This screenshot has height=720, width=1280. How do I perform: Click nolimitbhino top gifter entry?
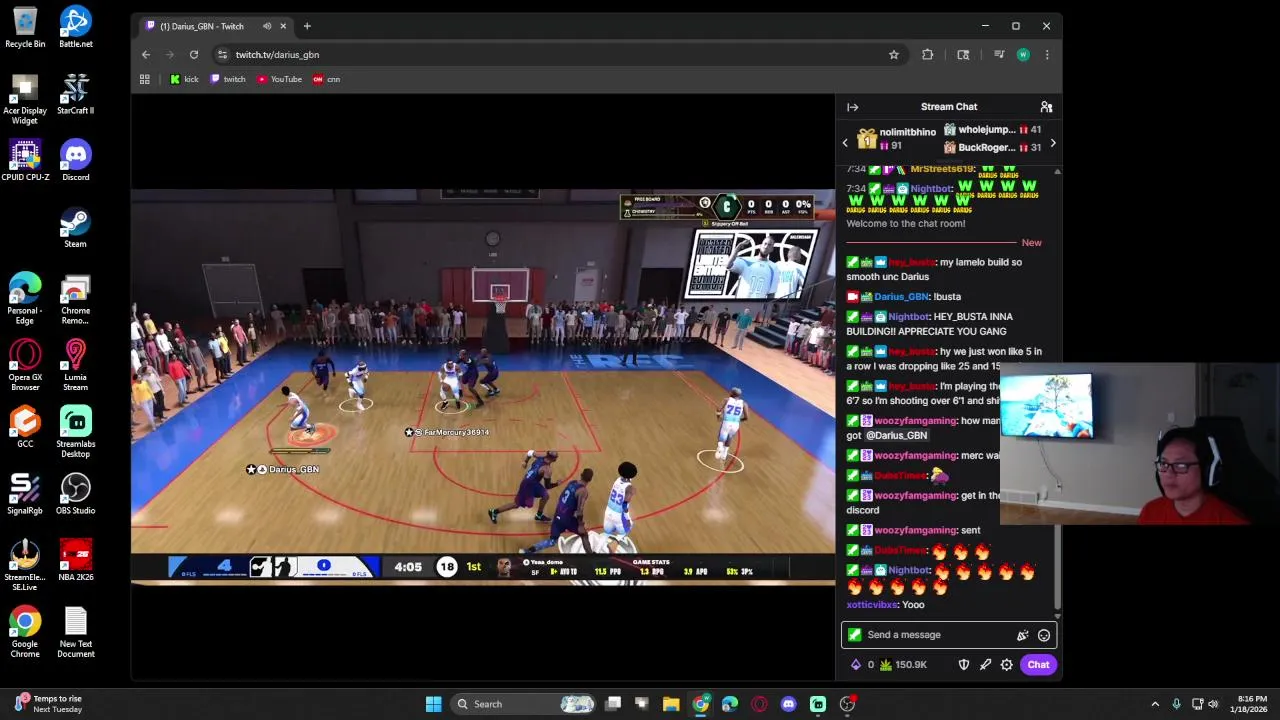tap(896, 139)
